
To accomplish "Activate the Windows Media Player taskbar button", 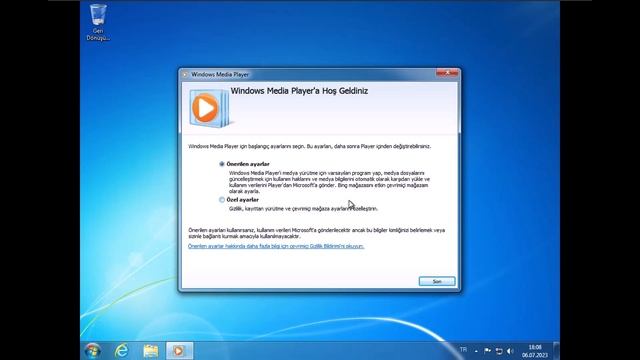I will [179, 351].
